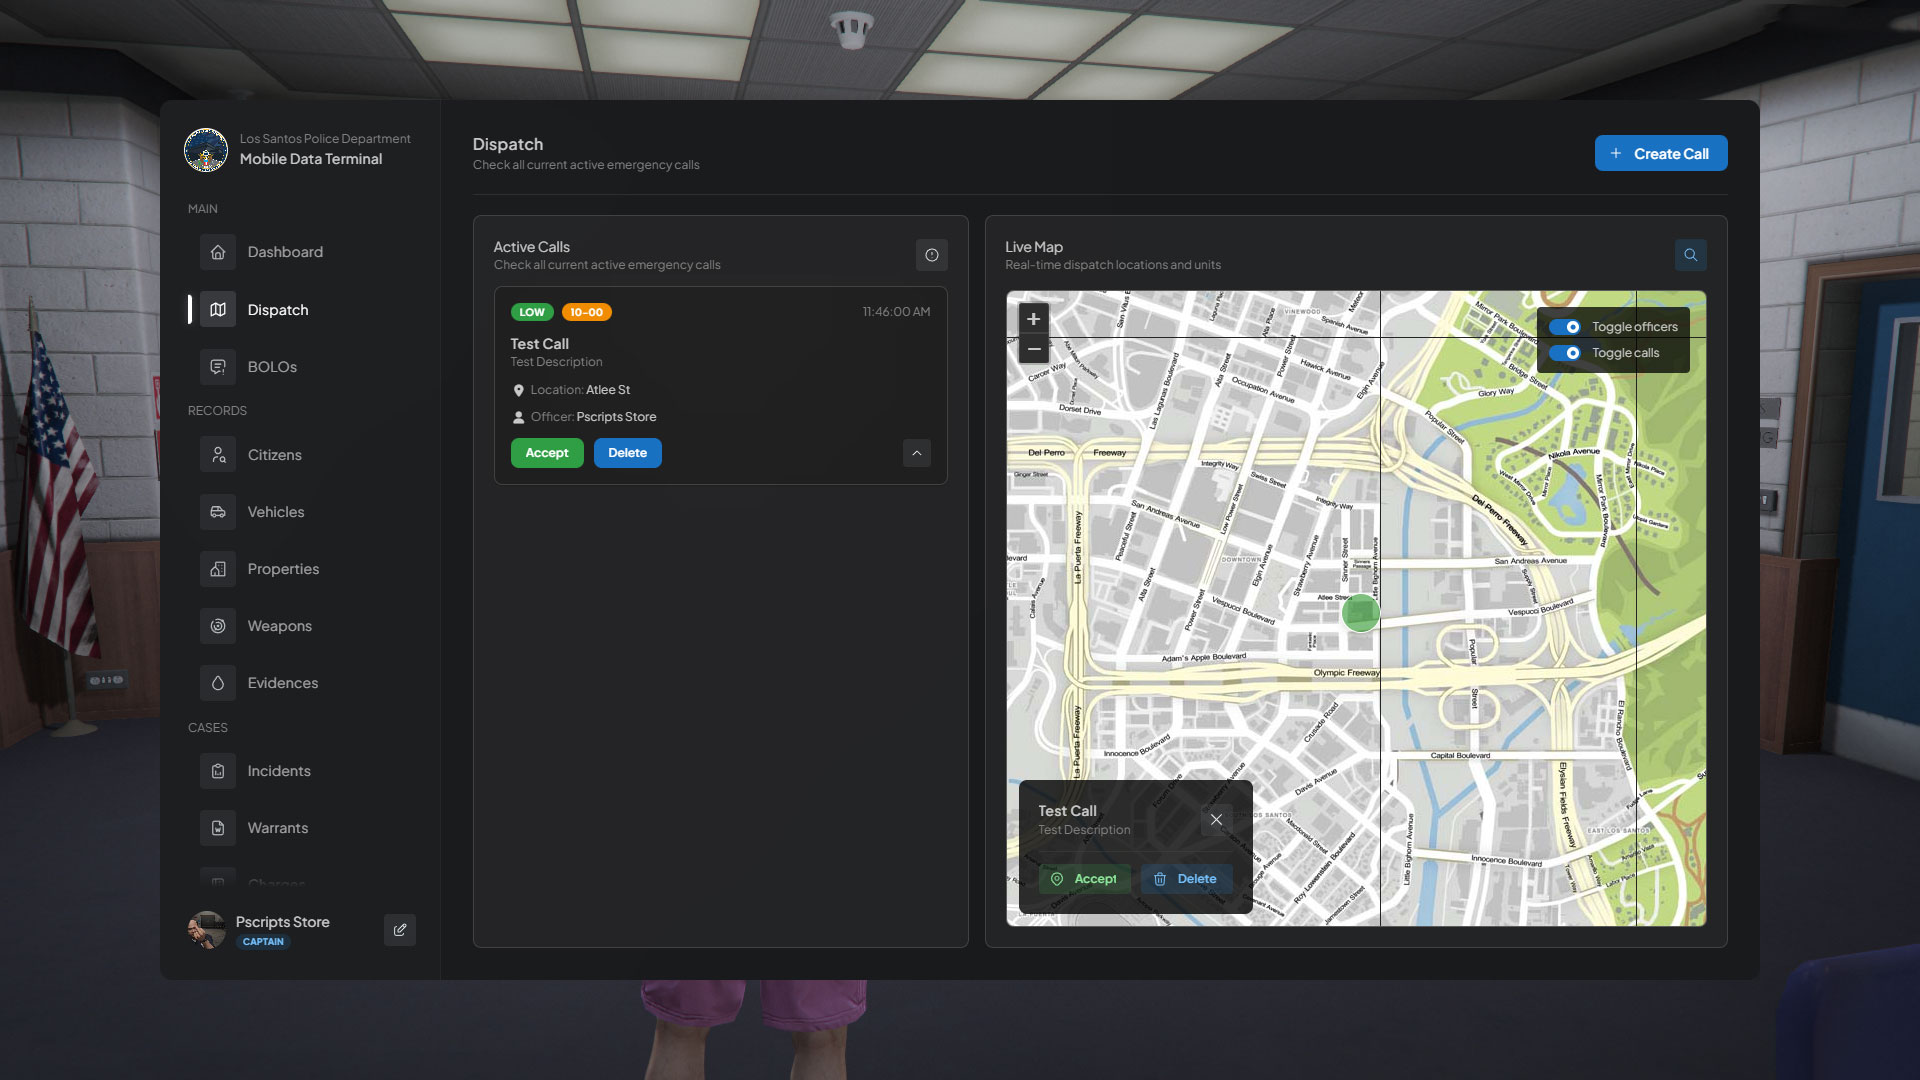The height and width of the screenshot is (1080, 1920).
Task: Go to Dashboard menu item
Action: pos(285,252)
